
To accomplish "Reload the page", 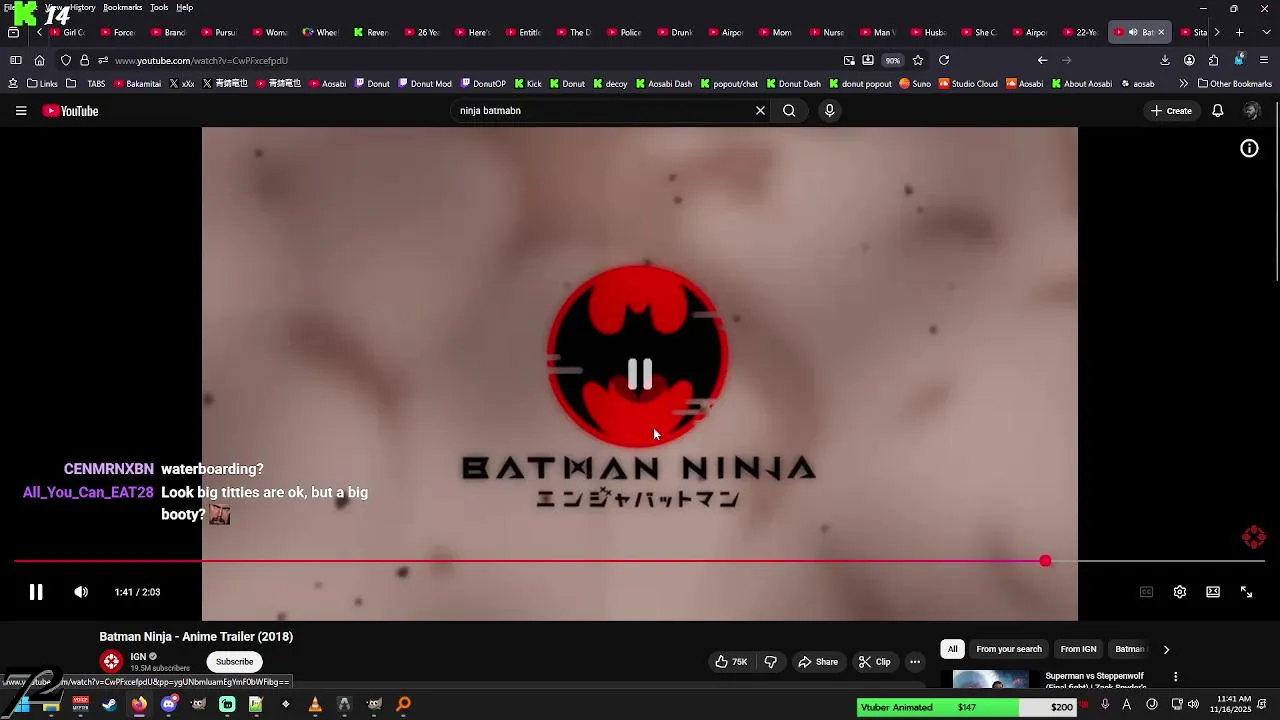I will click(x=944, y=60).
